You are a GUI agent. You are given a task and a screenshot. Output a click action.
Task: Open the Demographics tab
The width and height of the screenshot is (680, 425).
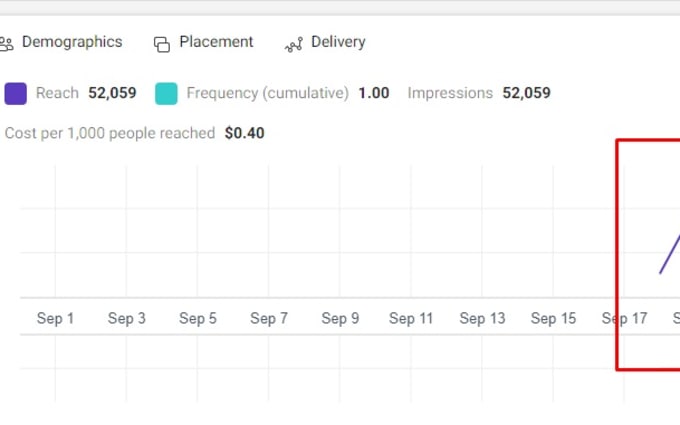71,42
